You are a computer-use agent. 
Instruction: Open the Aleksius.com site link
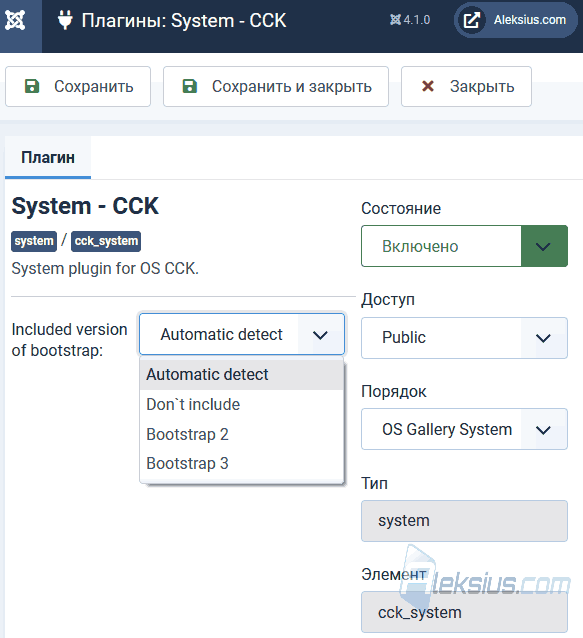tap(515, 20)
